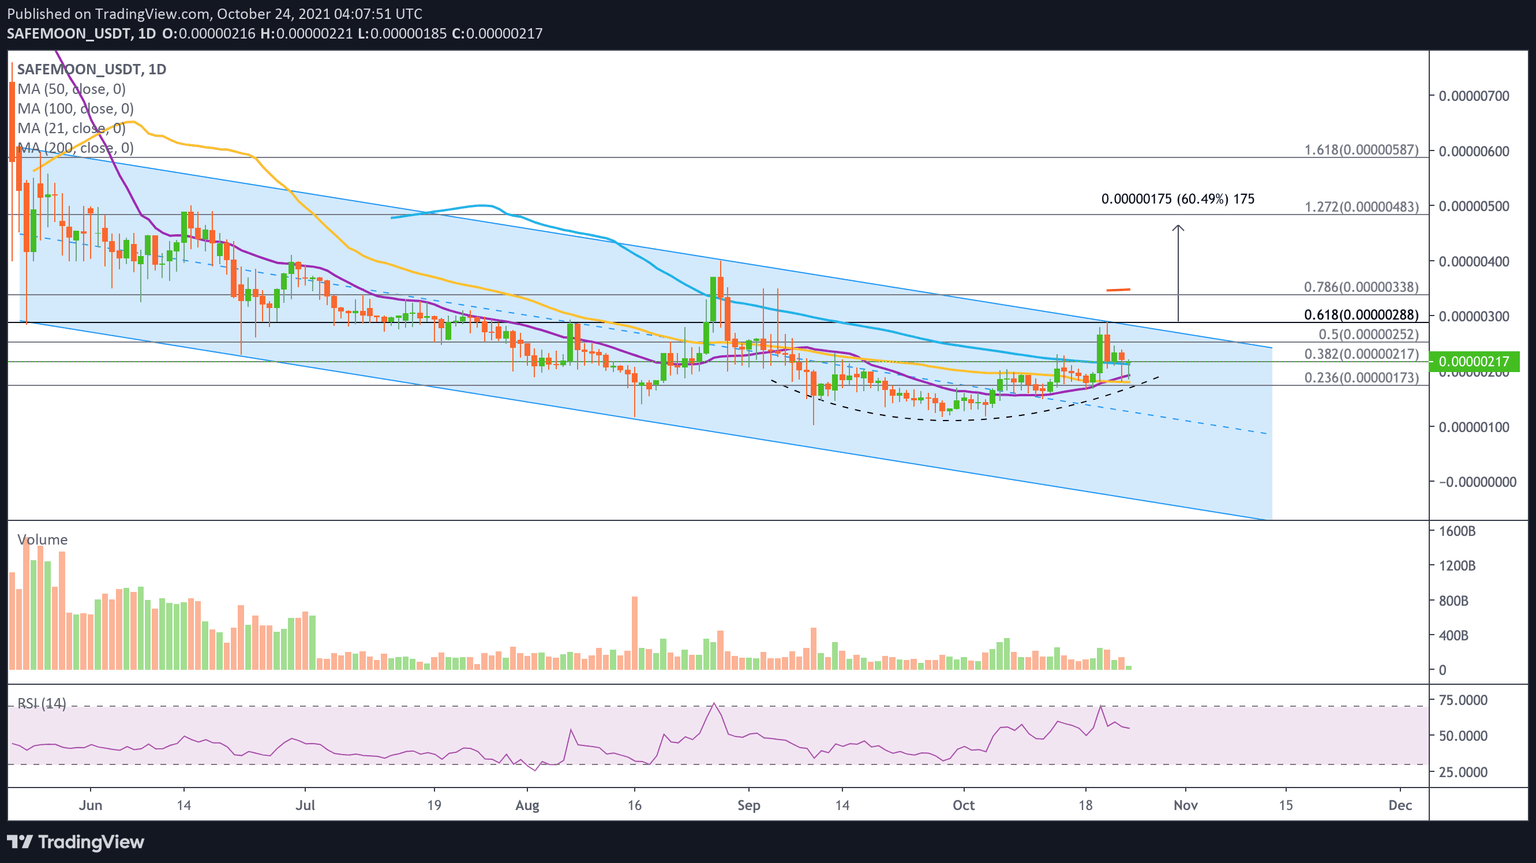Select the MA (21, close, 0) legend

71,128
